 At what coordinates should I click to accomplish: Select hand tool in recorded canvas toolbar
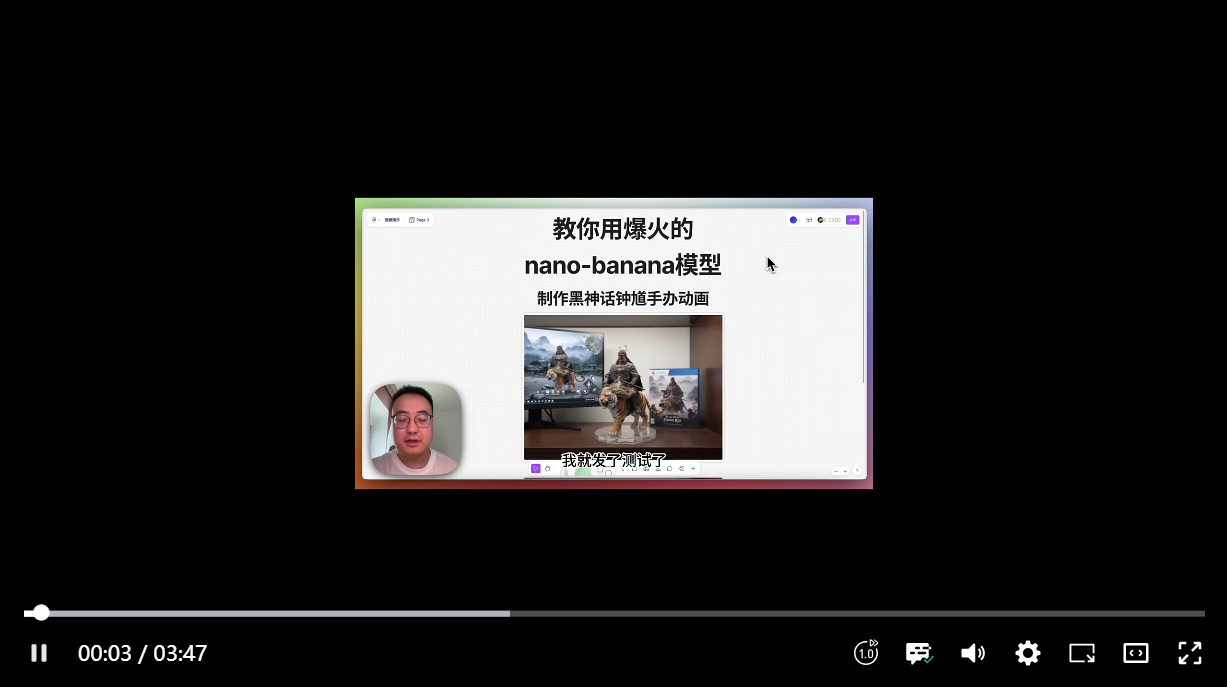point(547,468)
